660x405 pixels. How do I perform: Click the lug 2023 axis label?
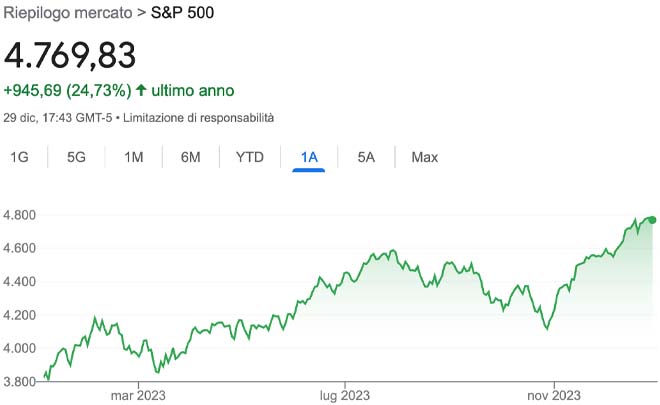[345, 394]
